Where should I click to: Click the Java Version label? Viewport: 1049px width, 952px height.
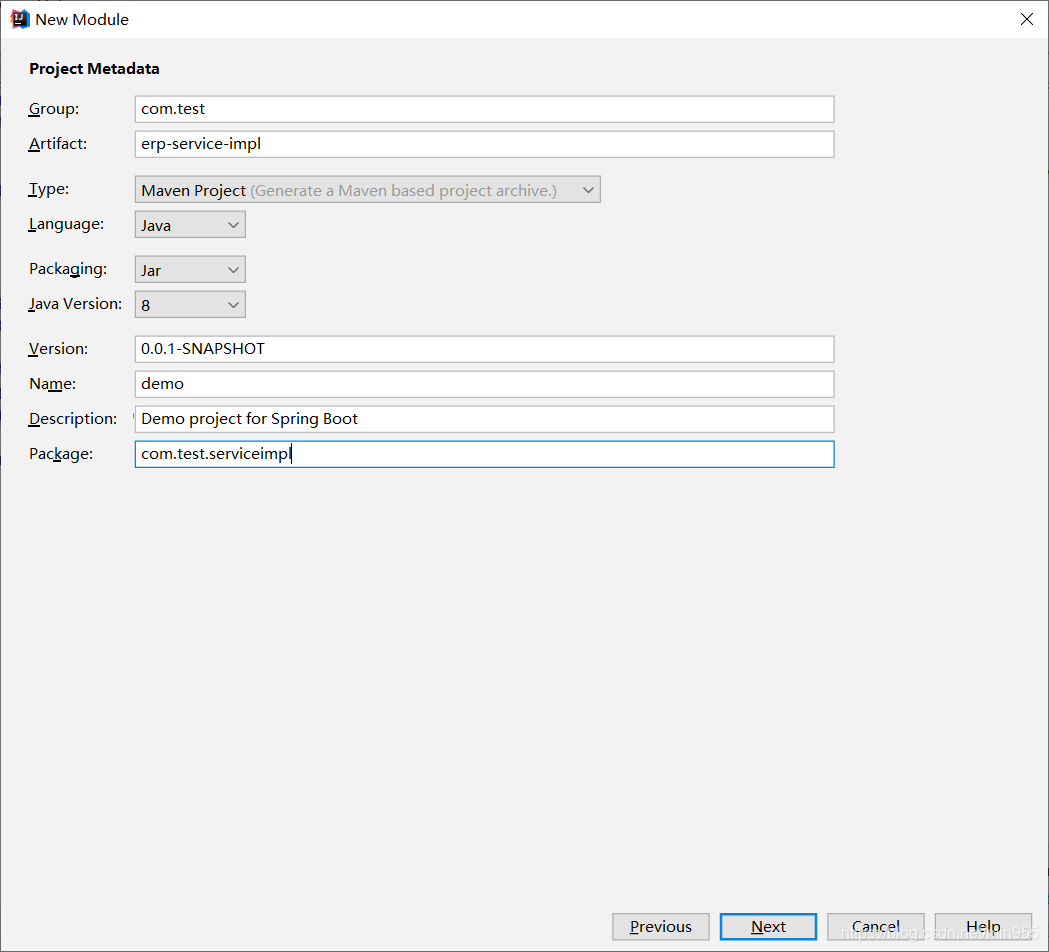[75, 304]
